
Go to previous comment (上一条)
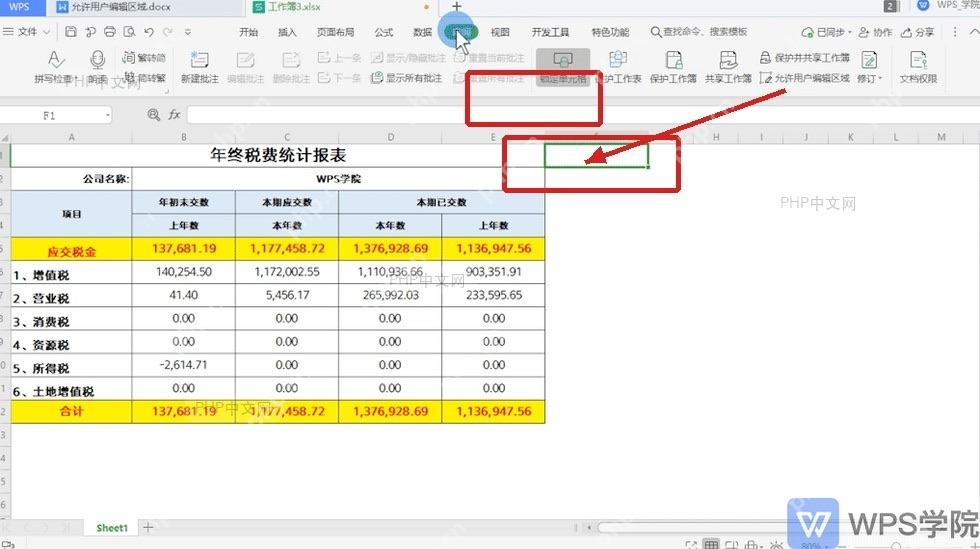(x=339, y=58)
